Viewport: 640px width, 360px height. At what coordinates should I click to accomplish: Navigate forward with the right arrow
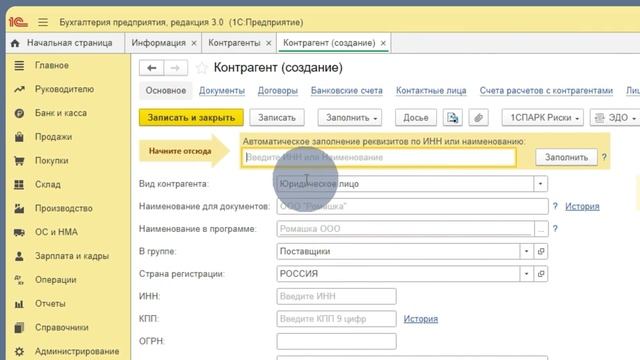tap(176, 68)
